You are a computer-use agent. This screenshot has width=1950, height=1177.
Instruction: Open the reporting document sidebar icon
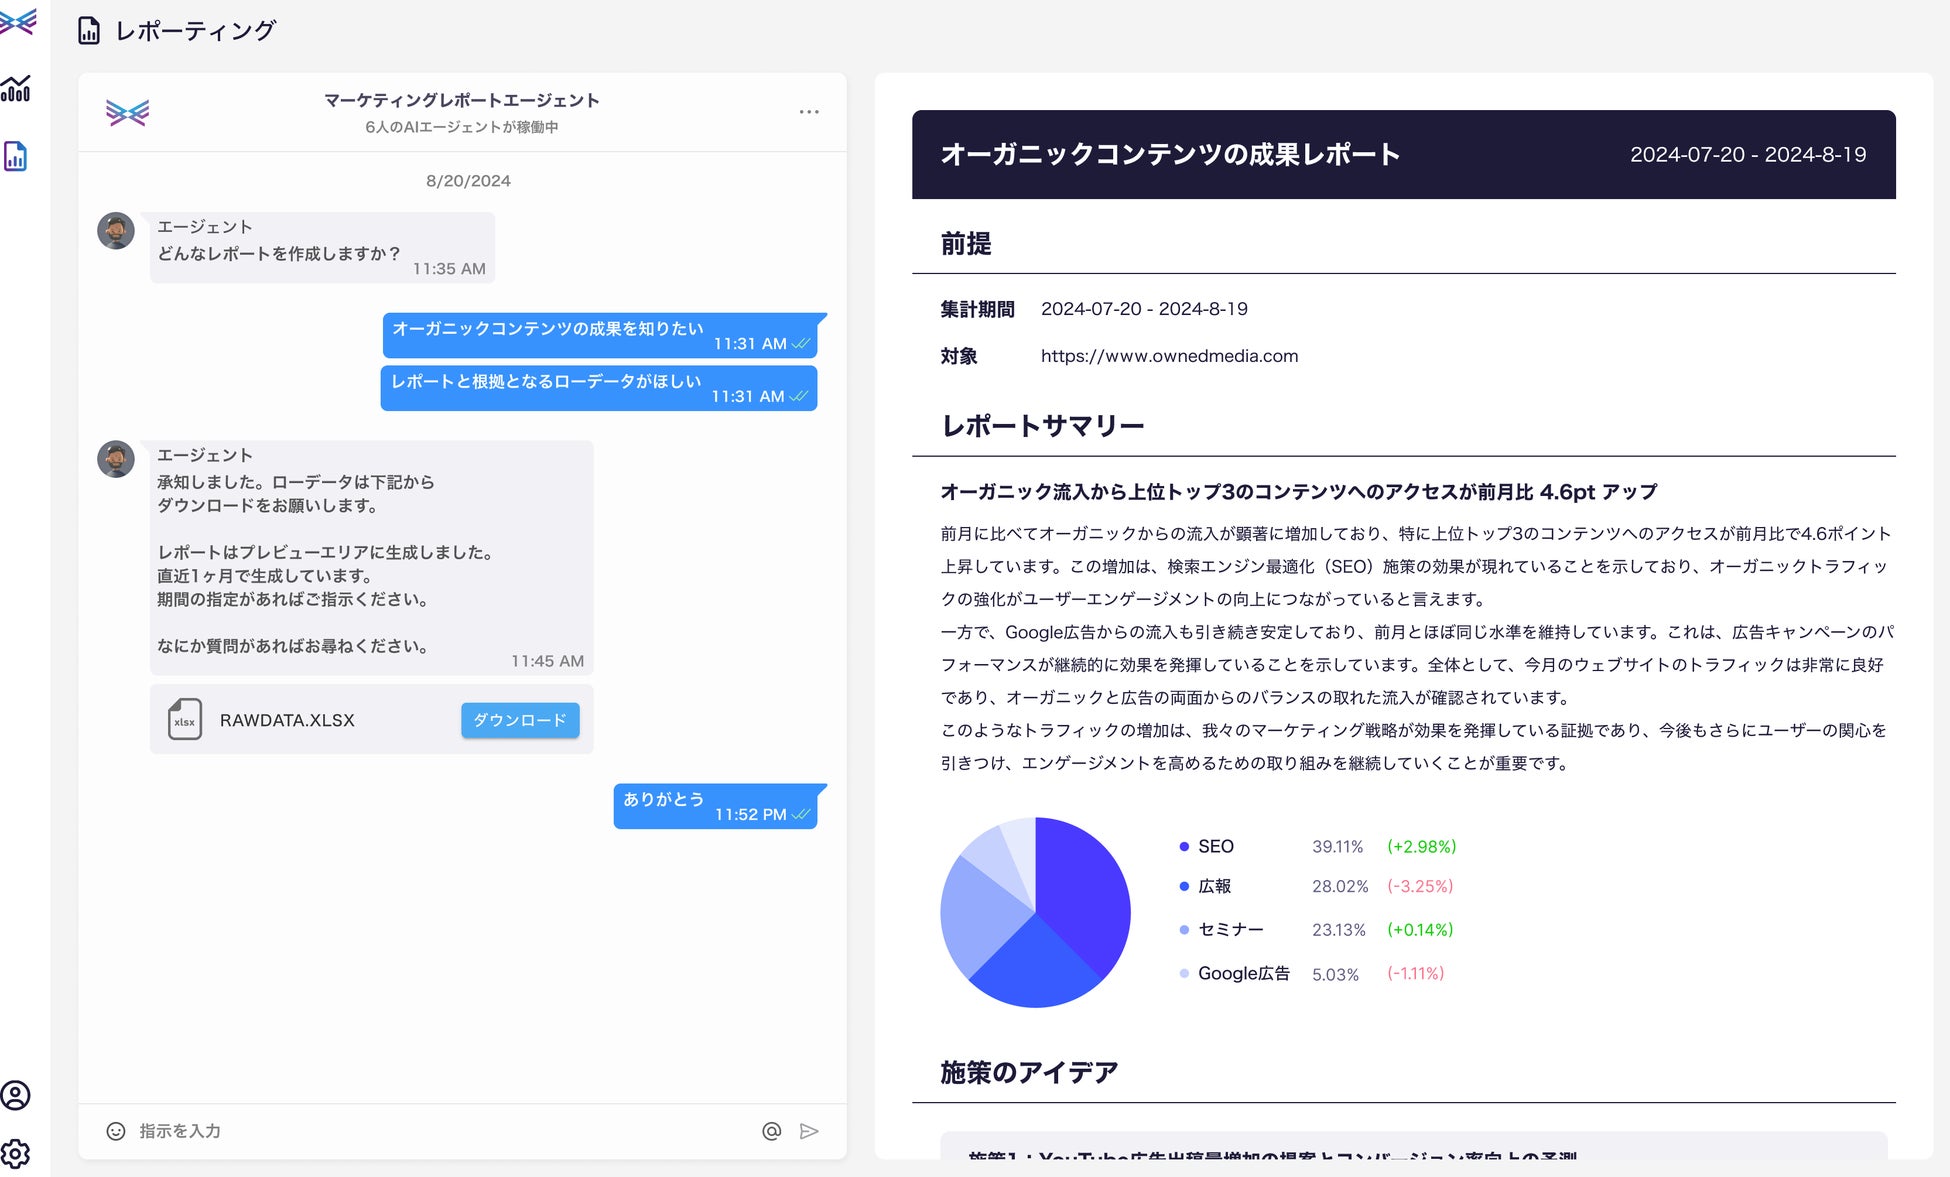(x=16, y=156)
